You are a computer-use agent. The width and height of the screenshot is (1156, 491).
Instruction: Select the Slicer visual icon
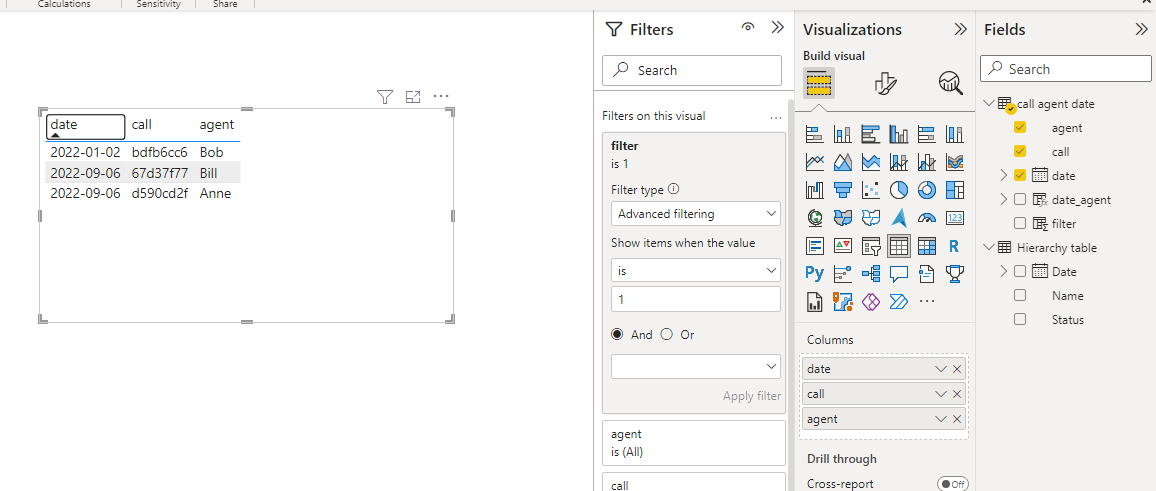point(870,246)
